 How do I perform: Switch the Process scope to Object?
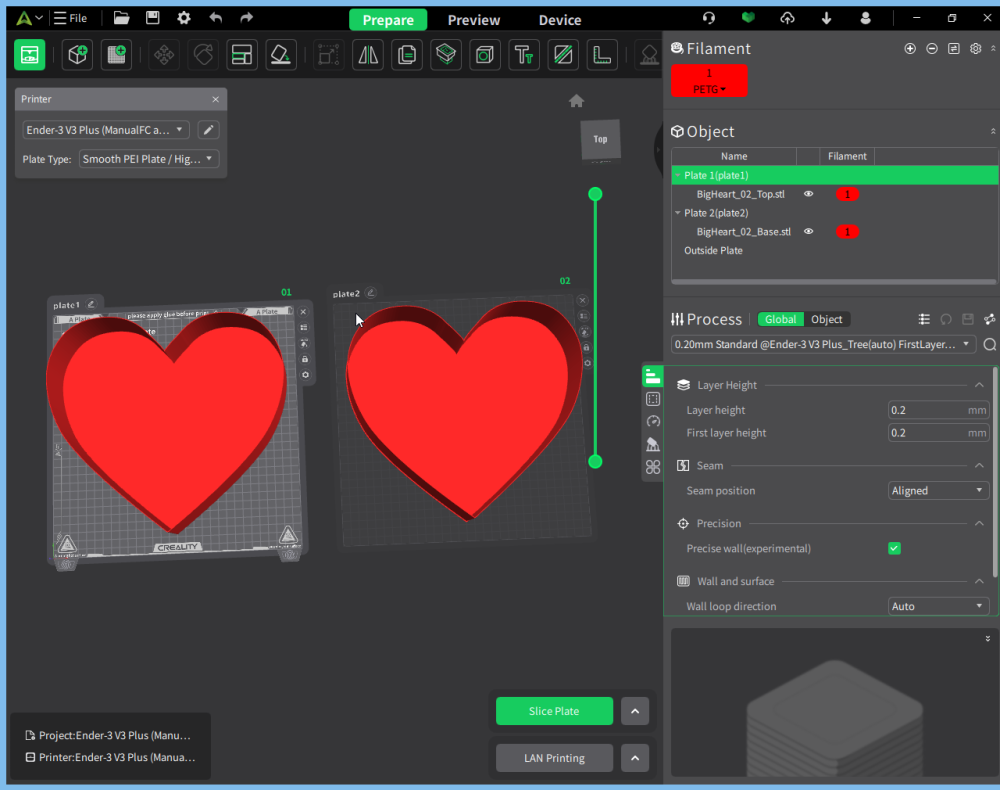pyautogui.click(x=827, y=319)
